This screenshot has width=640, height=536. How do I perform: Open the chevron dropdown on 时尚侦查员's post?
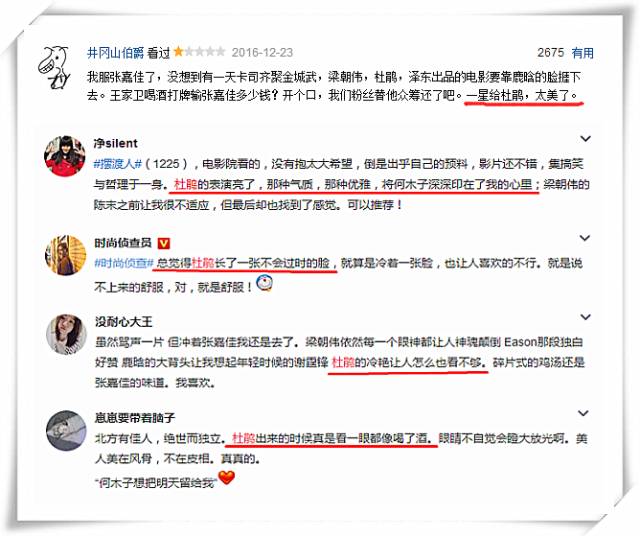[585, 238]
